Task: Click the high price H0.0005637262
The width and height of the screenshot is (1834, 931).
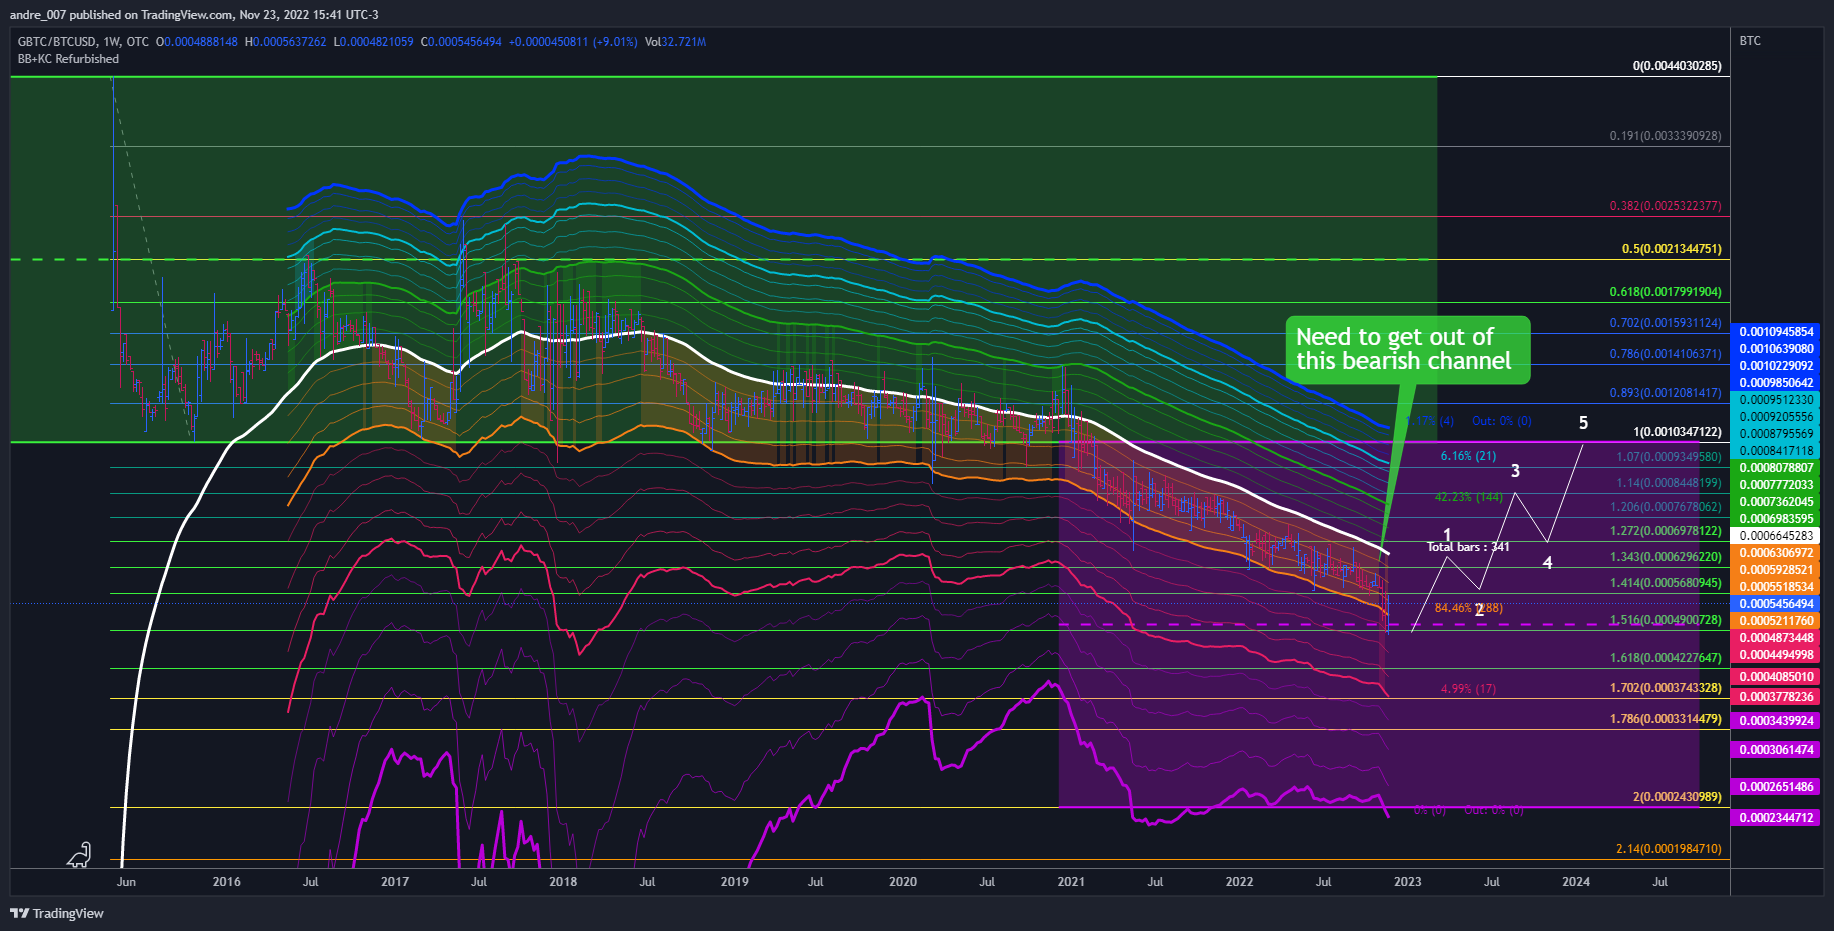Action: click(x=285, y=42)
